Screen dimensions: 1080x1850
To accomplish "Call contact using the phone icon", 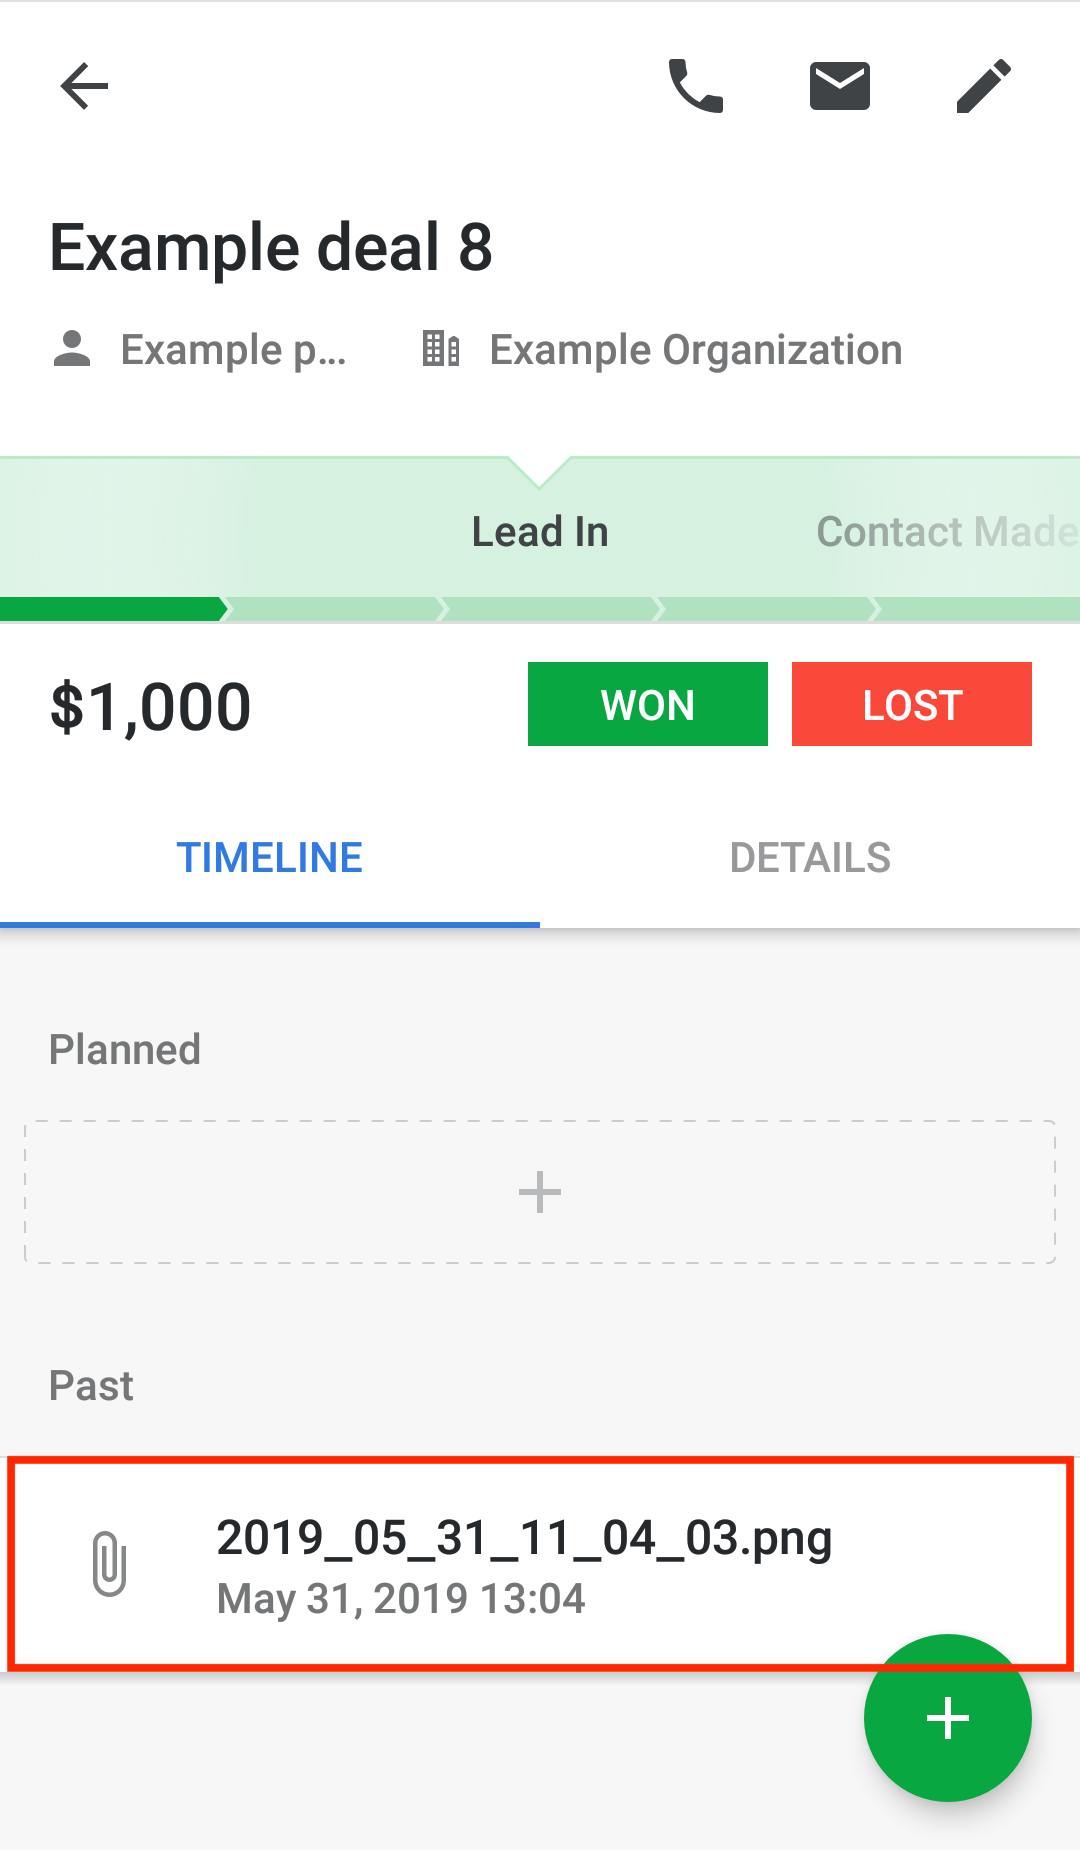I will pos(696,86).
